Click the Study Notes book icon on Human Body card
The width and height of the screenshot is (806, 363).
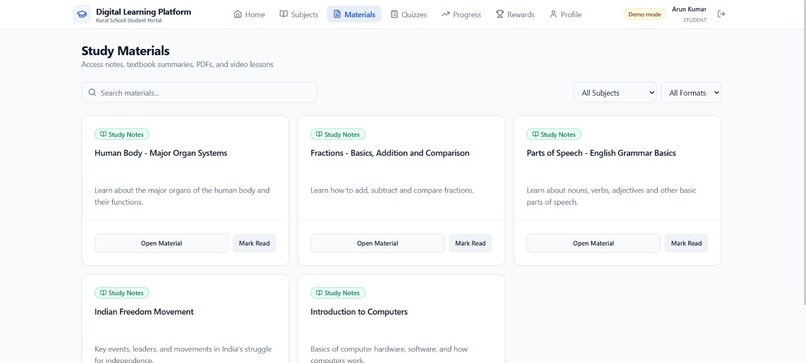tap(103, 134)
